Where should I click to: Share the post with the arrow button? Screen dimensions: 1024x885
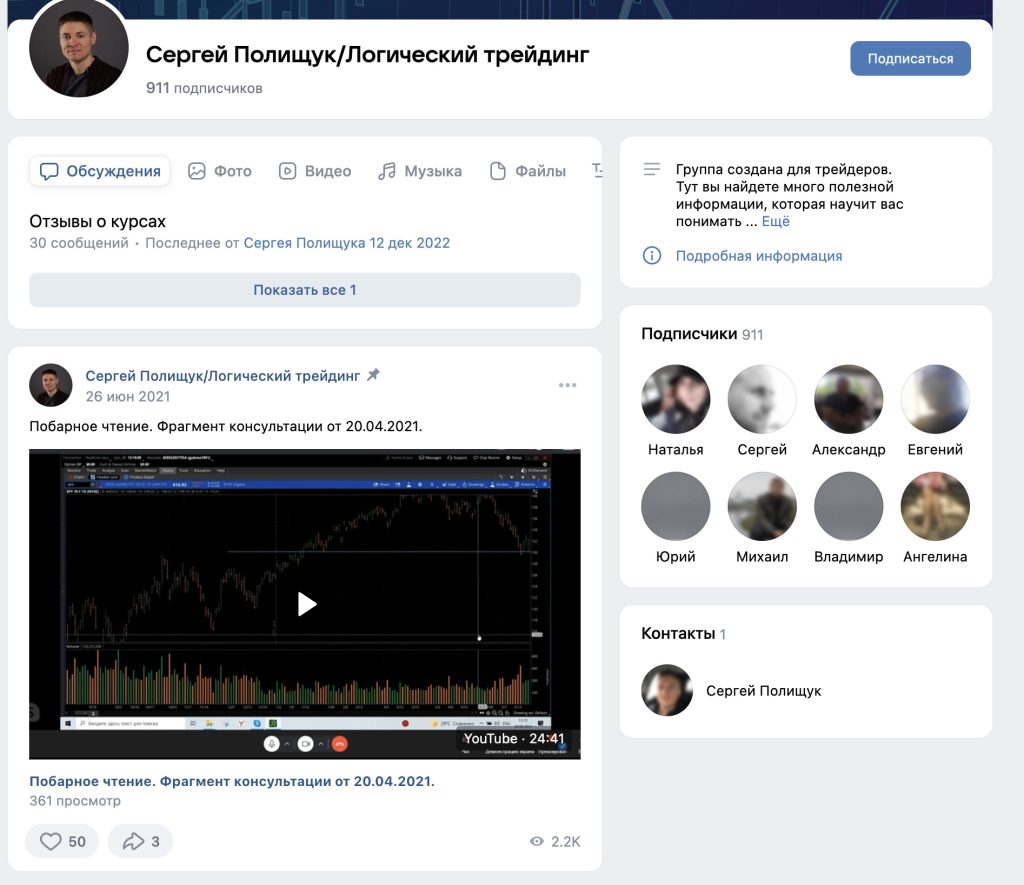tap(140, 841)
